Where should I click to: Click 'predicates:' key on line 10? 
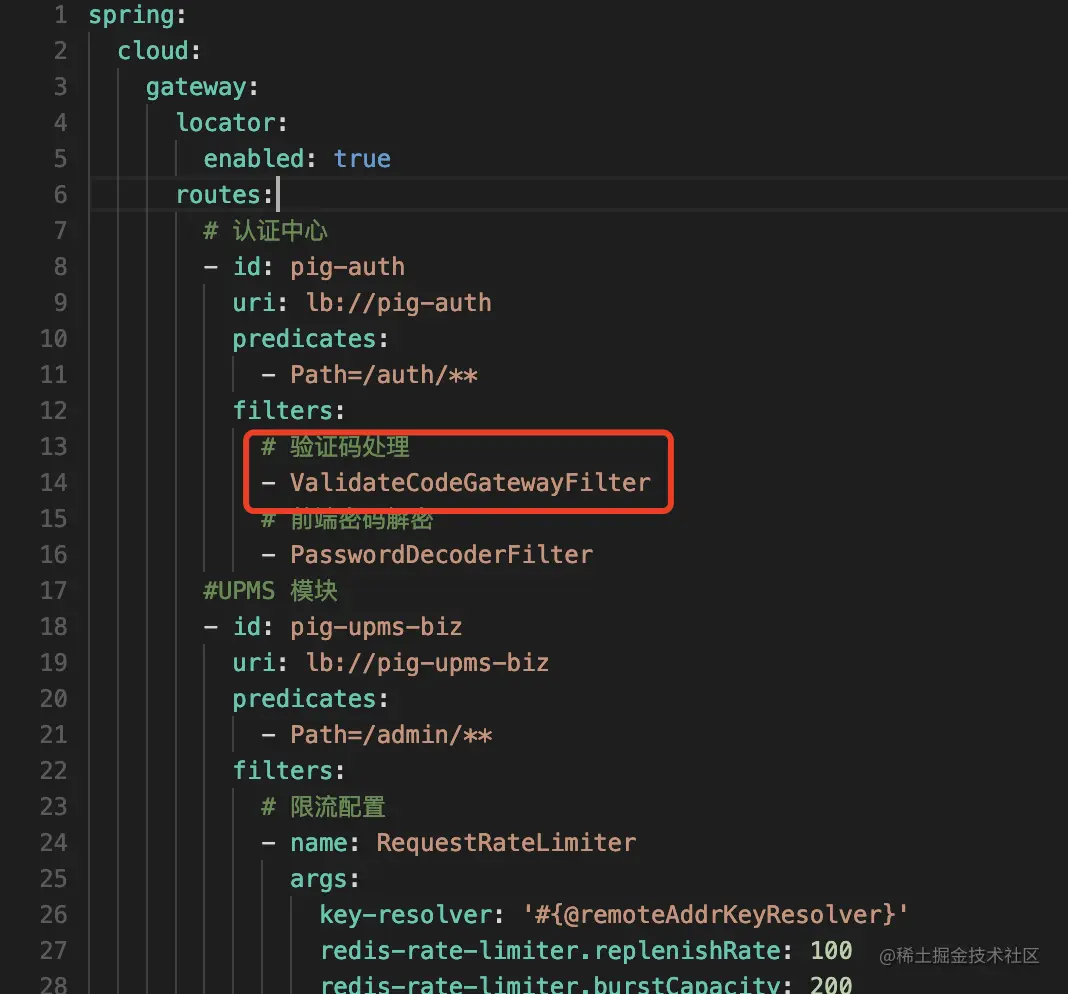pos(310,339)
